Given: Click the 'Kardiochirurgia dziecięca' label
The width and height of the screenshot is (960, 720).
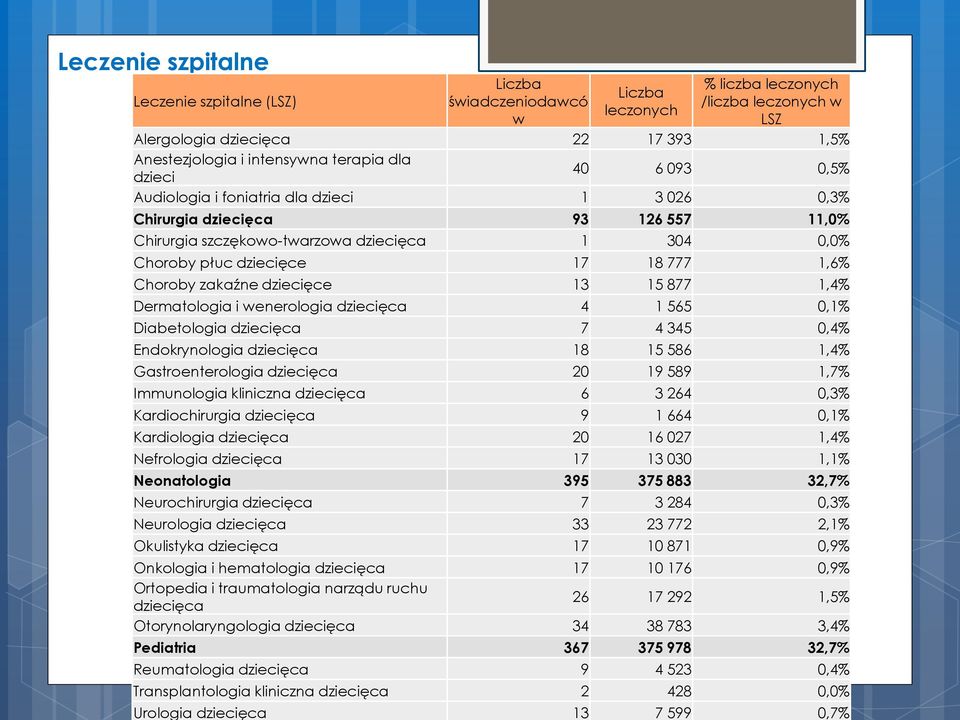Looking at the screenshot, I should (224, 416).
